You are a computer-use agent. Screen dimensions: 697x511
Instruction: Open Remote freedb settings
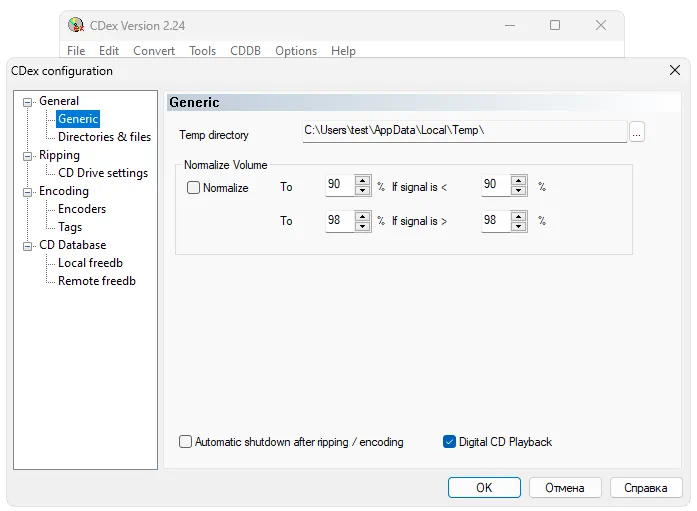pyautogui.click(x=97, y=281)
